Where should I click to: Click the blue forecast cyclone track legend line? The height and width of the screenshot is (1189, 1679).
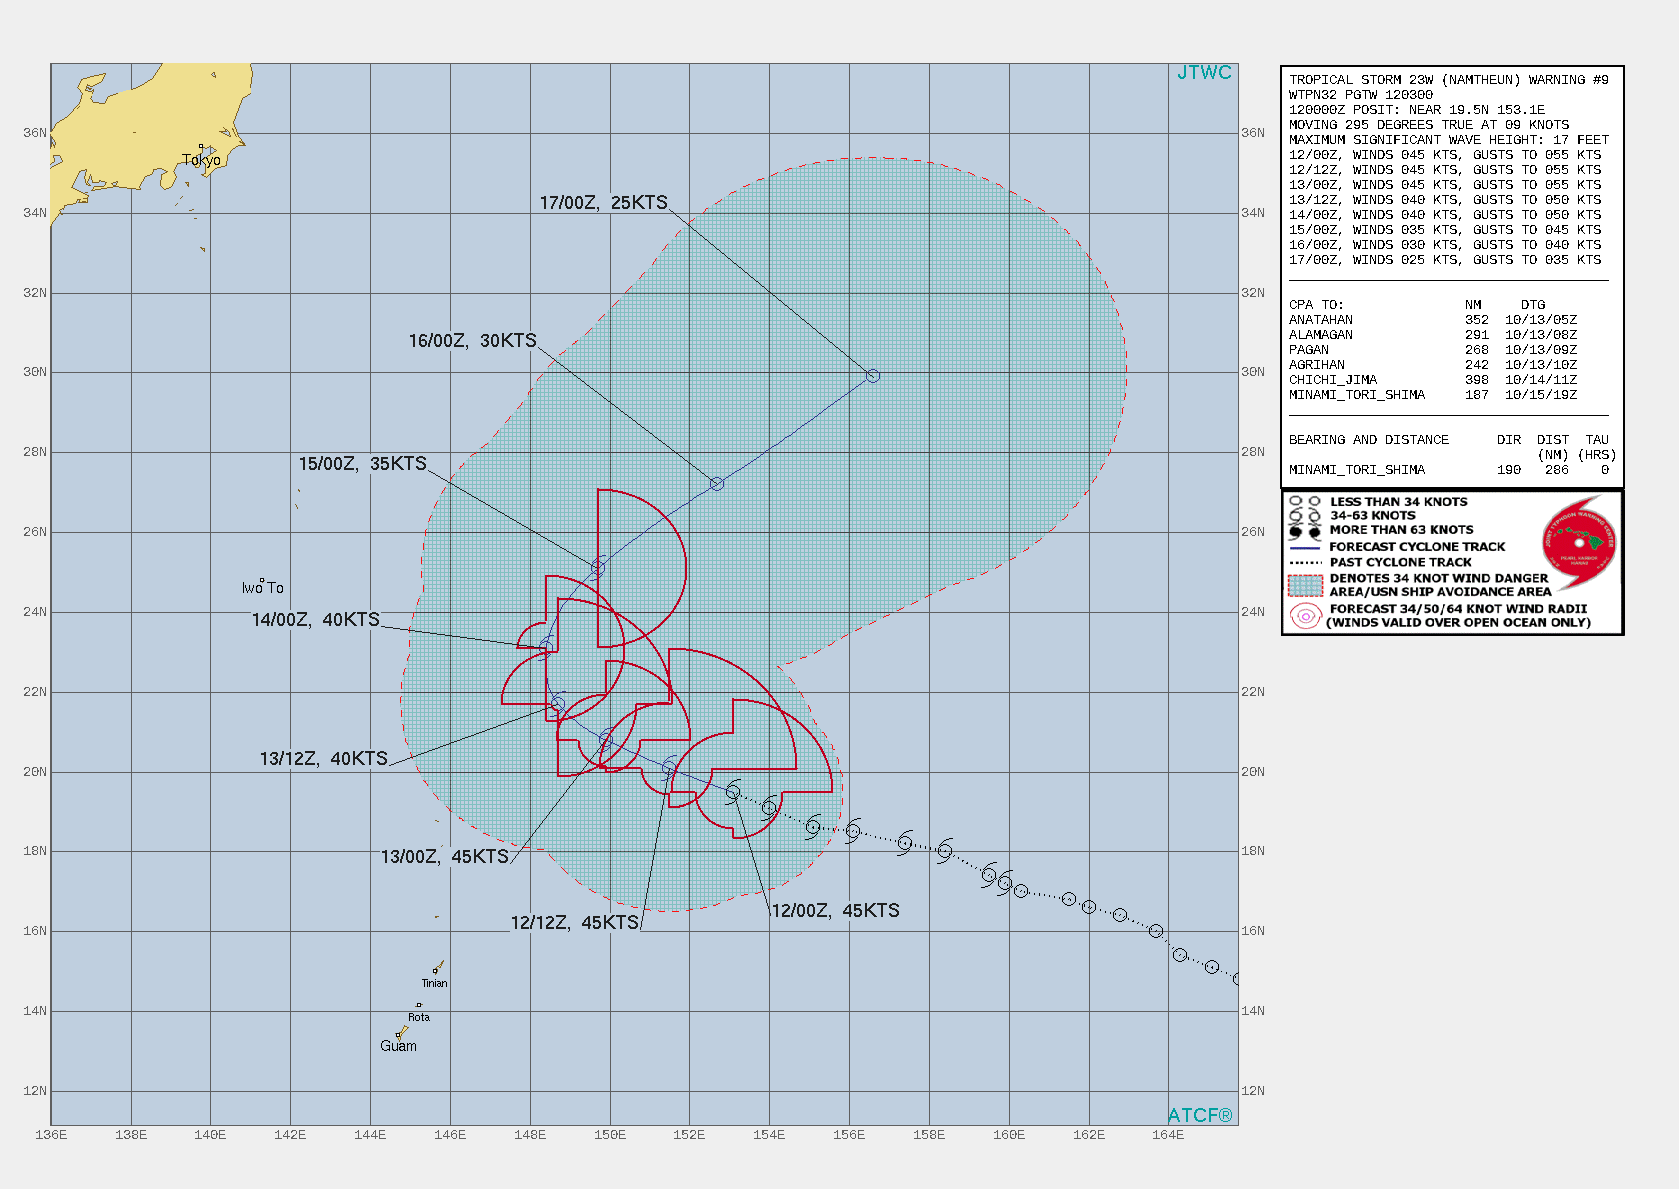pyautogui.click(x=1305, y=547)
